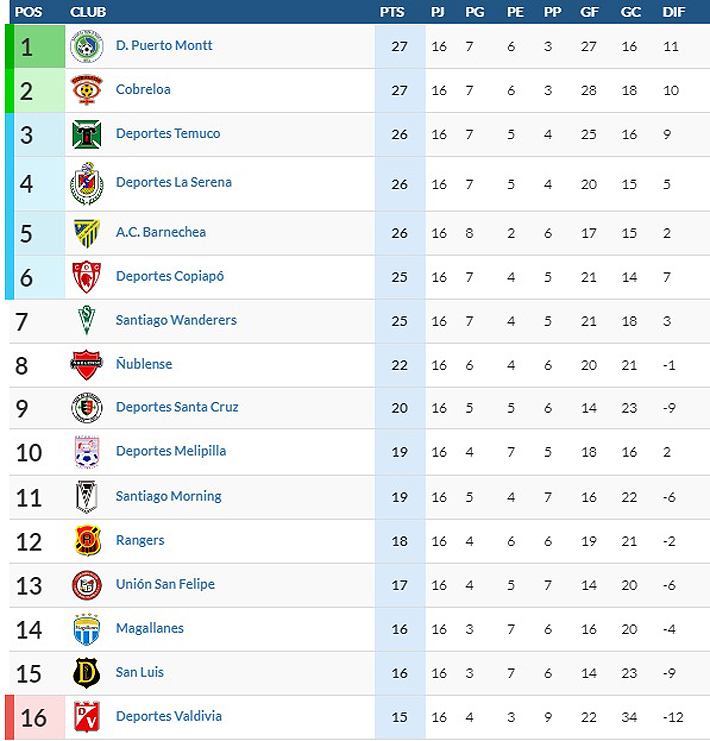Click the D. Puerto Montt club crest
Image resolution: width=710 pixels, height=741 pixels.
pos(87,46)
